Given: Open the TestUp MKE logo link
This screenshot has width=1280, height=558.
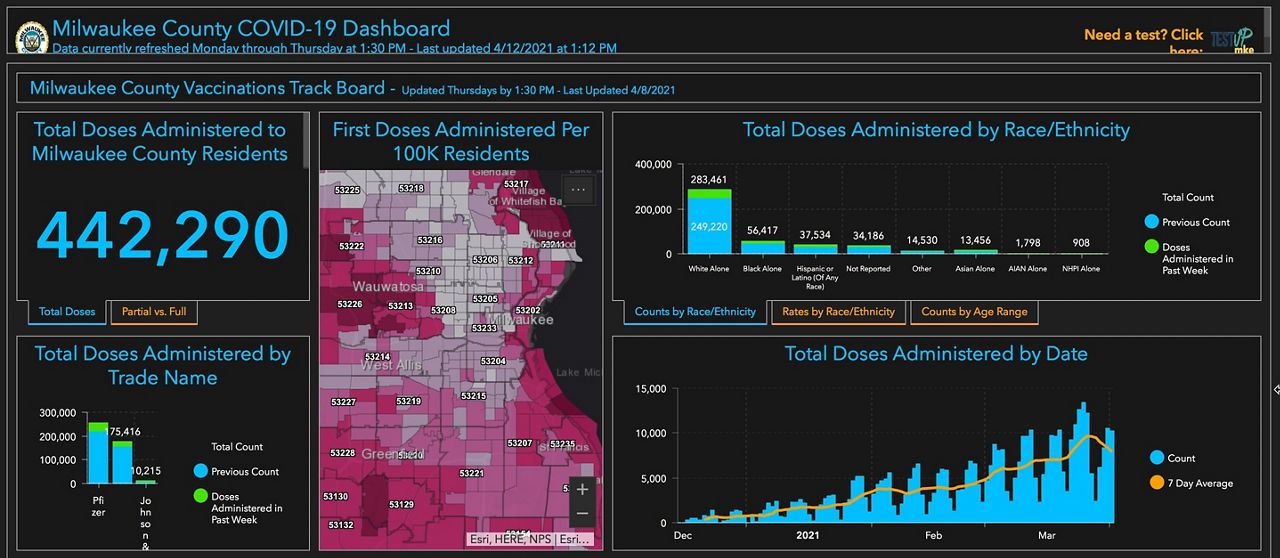Looking at the screenshot, I should pos(1231,38).
